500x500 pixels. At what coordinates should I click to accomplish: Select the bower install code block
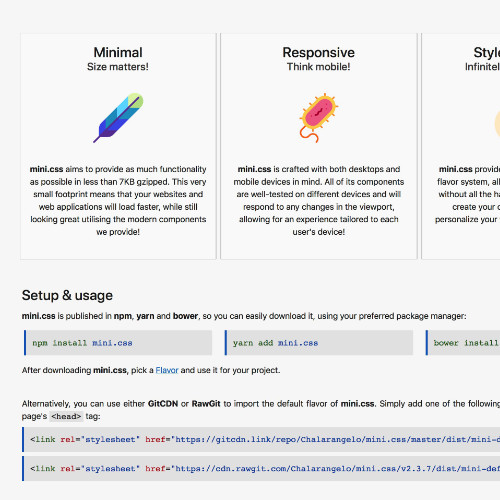(x=463, y=343)
